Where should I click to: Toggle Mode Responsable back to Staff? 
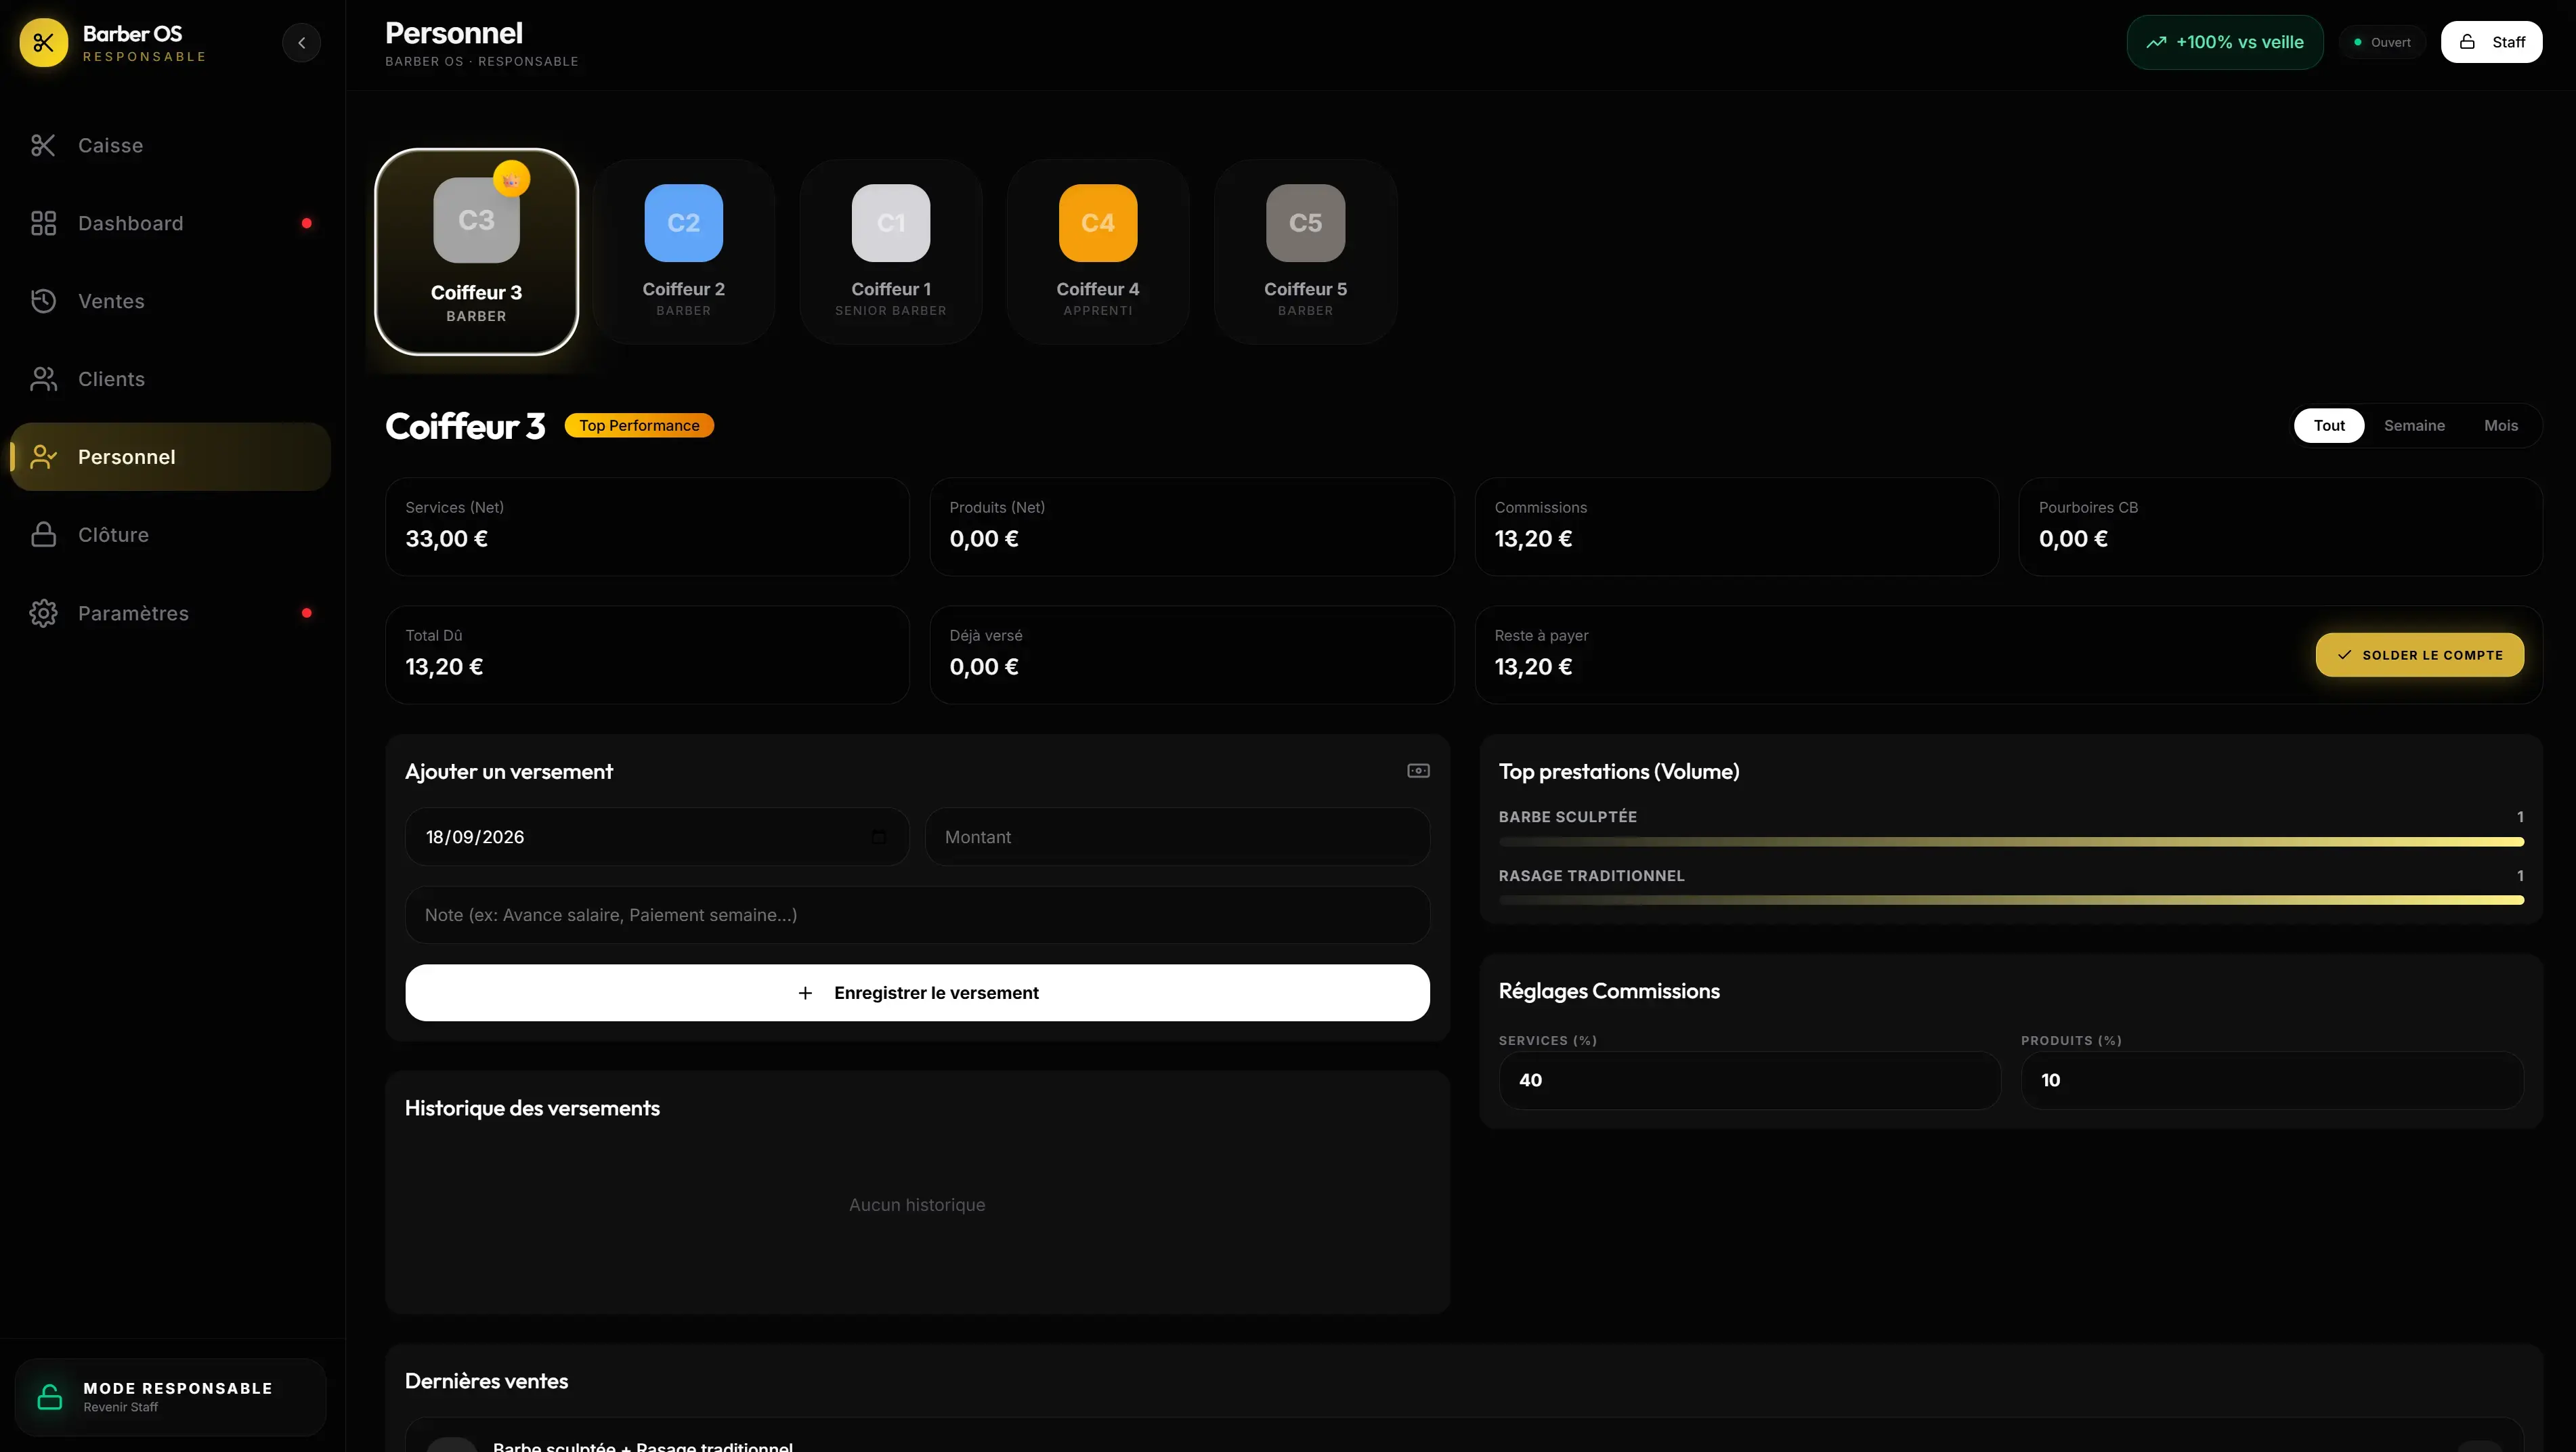pyautogui.click(x=170, y=1396)
